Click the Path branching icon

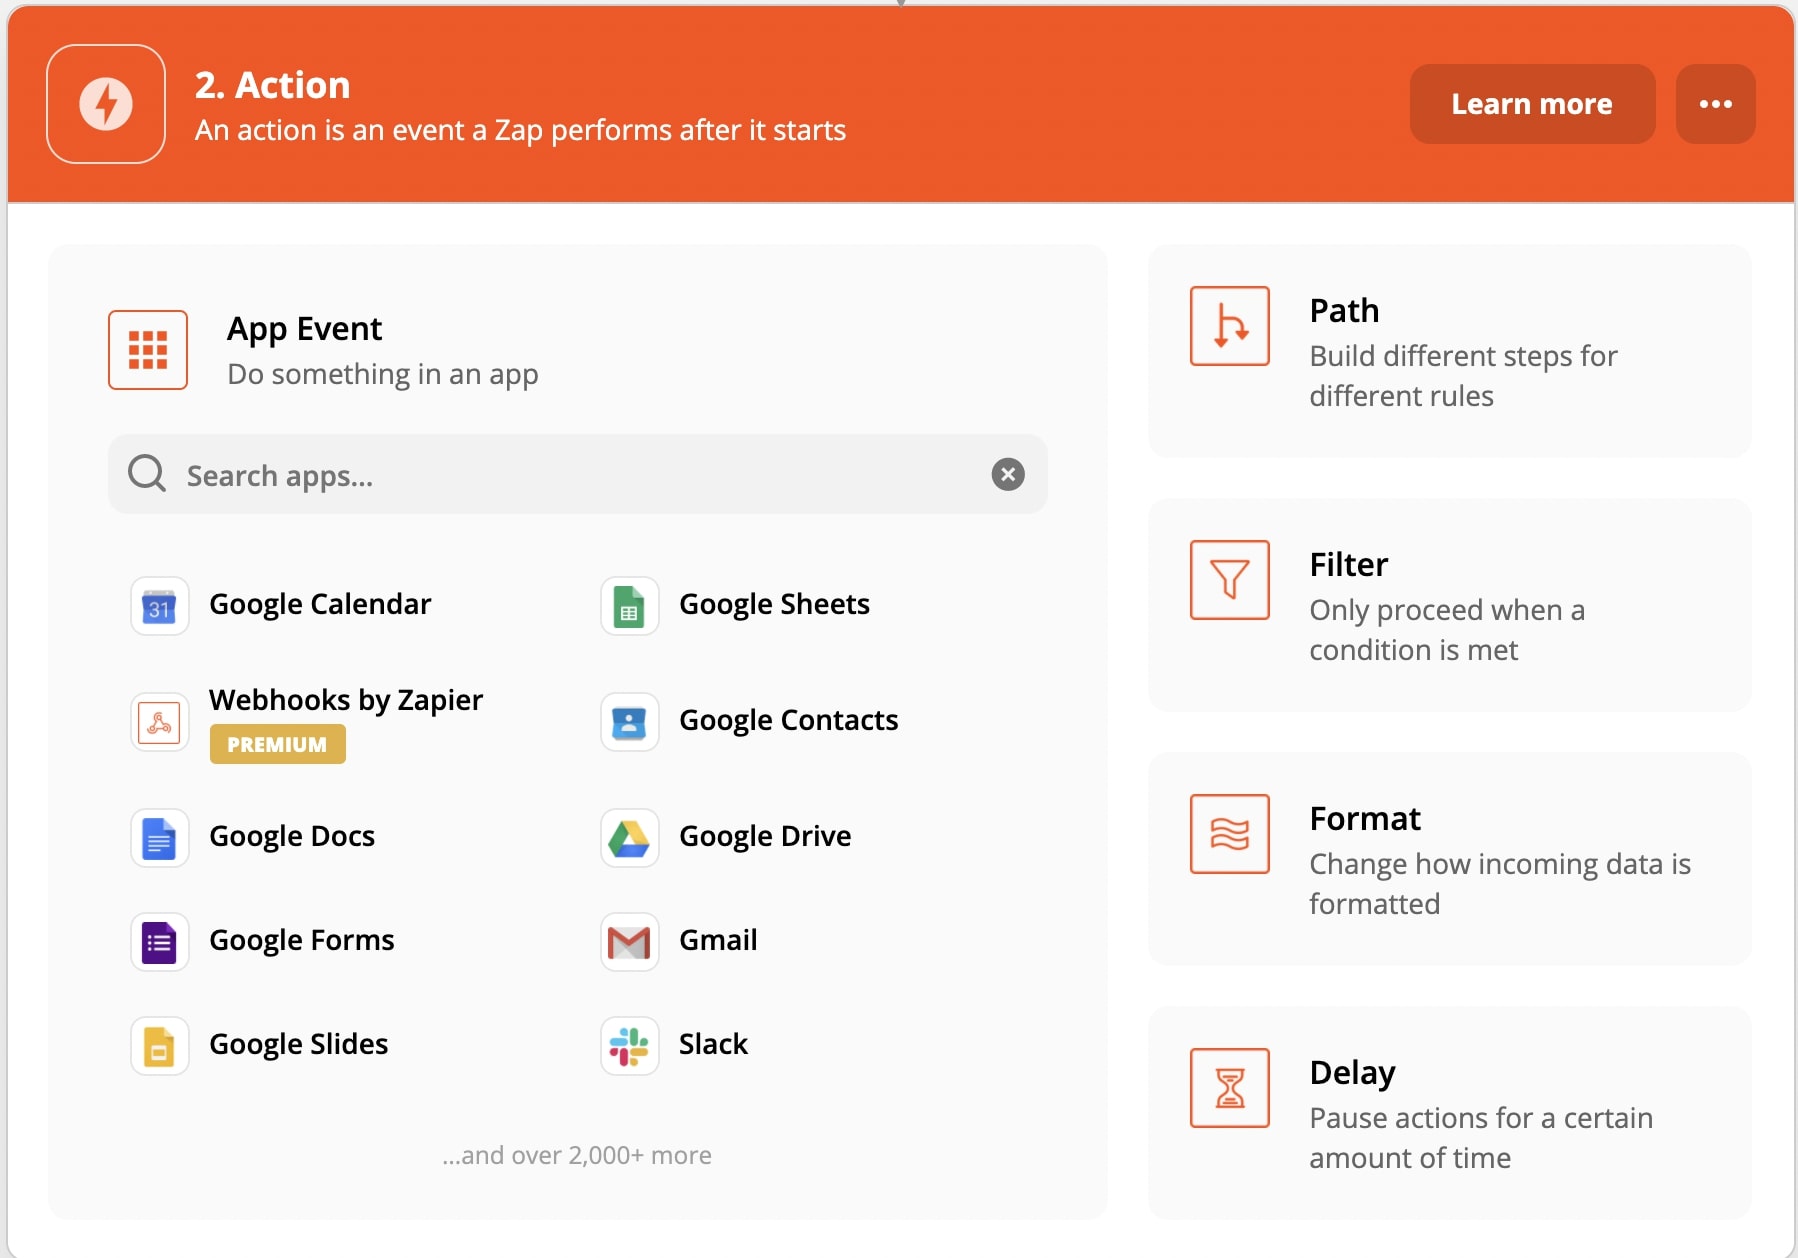click(x=1230, y=326)
